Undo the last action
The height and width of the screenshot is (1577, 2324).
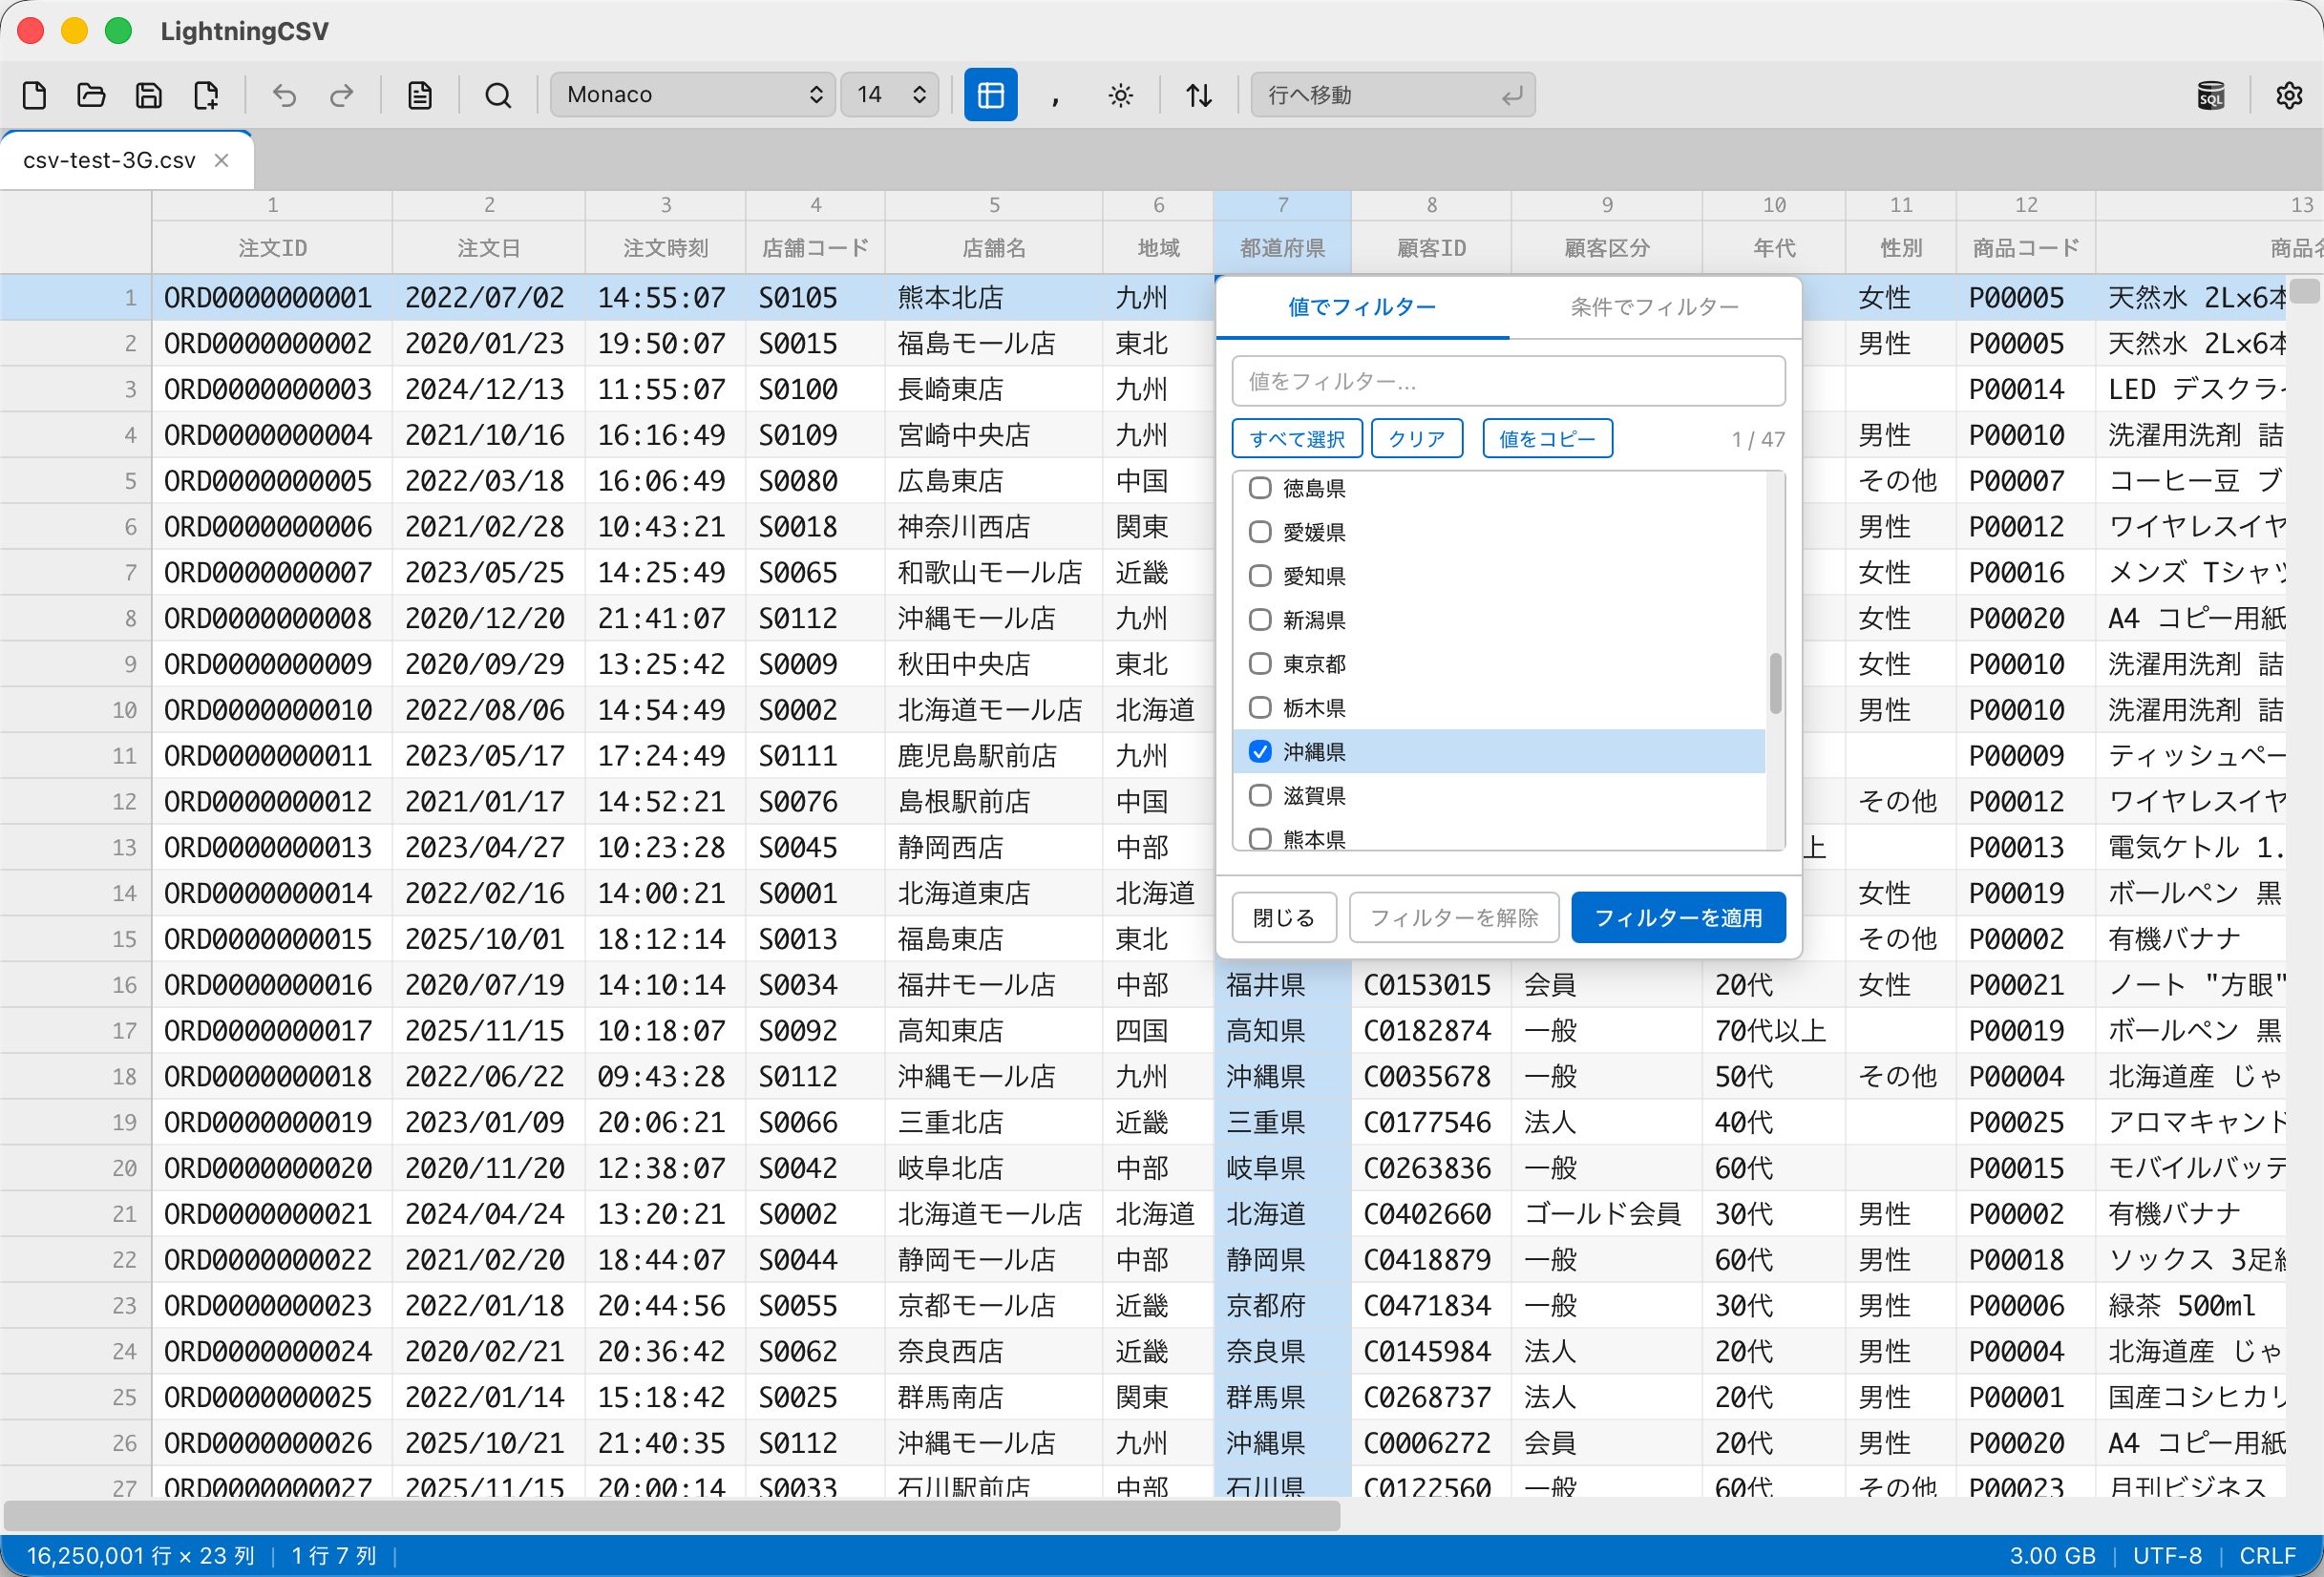click(285, 95)
